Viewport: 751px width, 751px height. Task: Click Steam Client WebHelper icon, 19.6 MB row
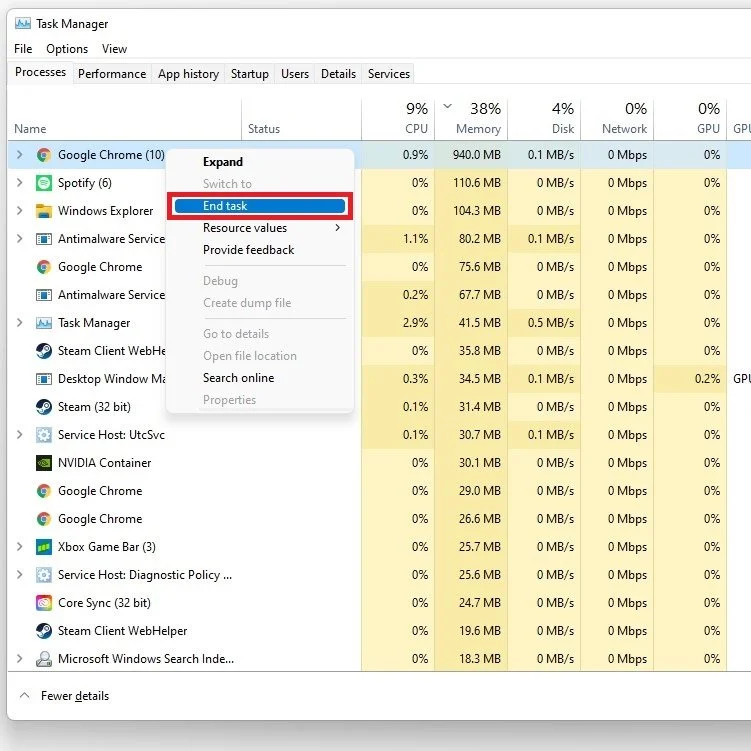[x=44, y=631]
